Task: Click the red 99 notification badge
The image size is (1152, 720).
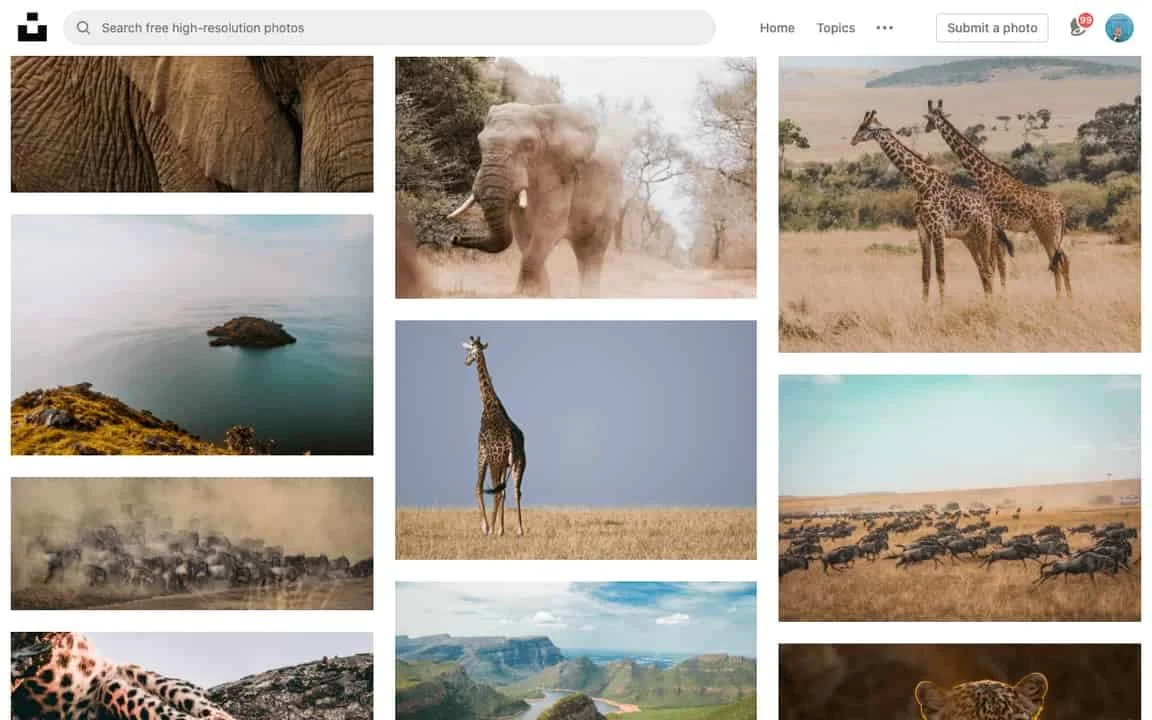Action: click(x=1086, y=20)
